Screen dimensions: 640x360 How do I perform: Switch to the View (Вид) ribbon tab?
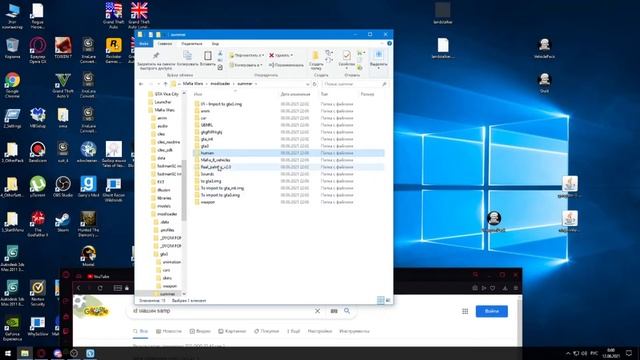pyautogui.click(x=215, y=44)
